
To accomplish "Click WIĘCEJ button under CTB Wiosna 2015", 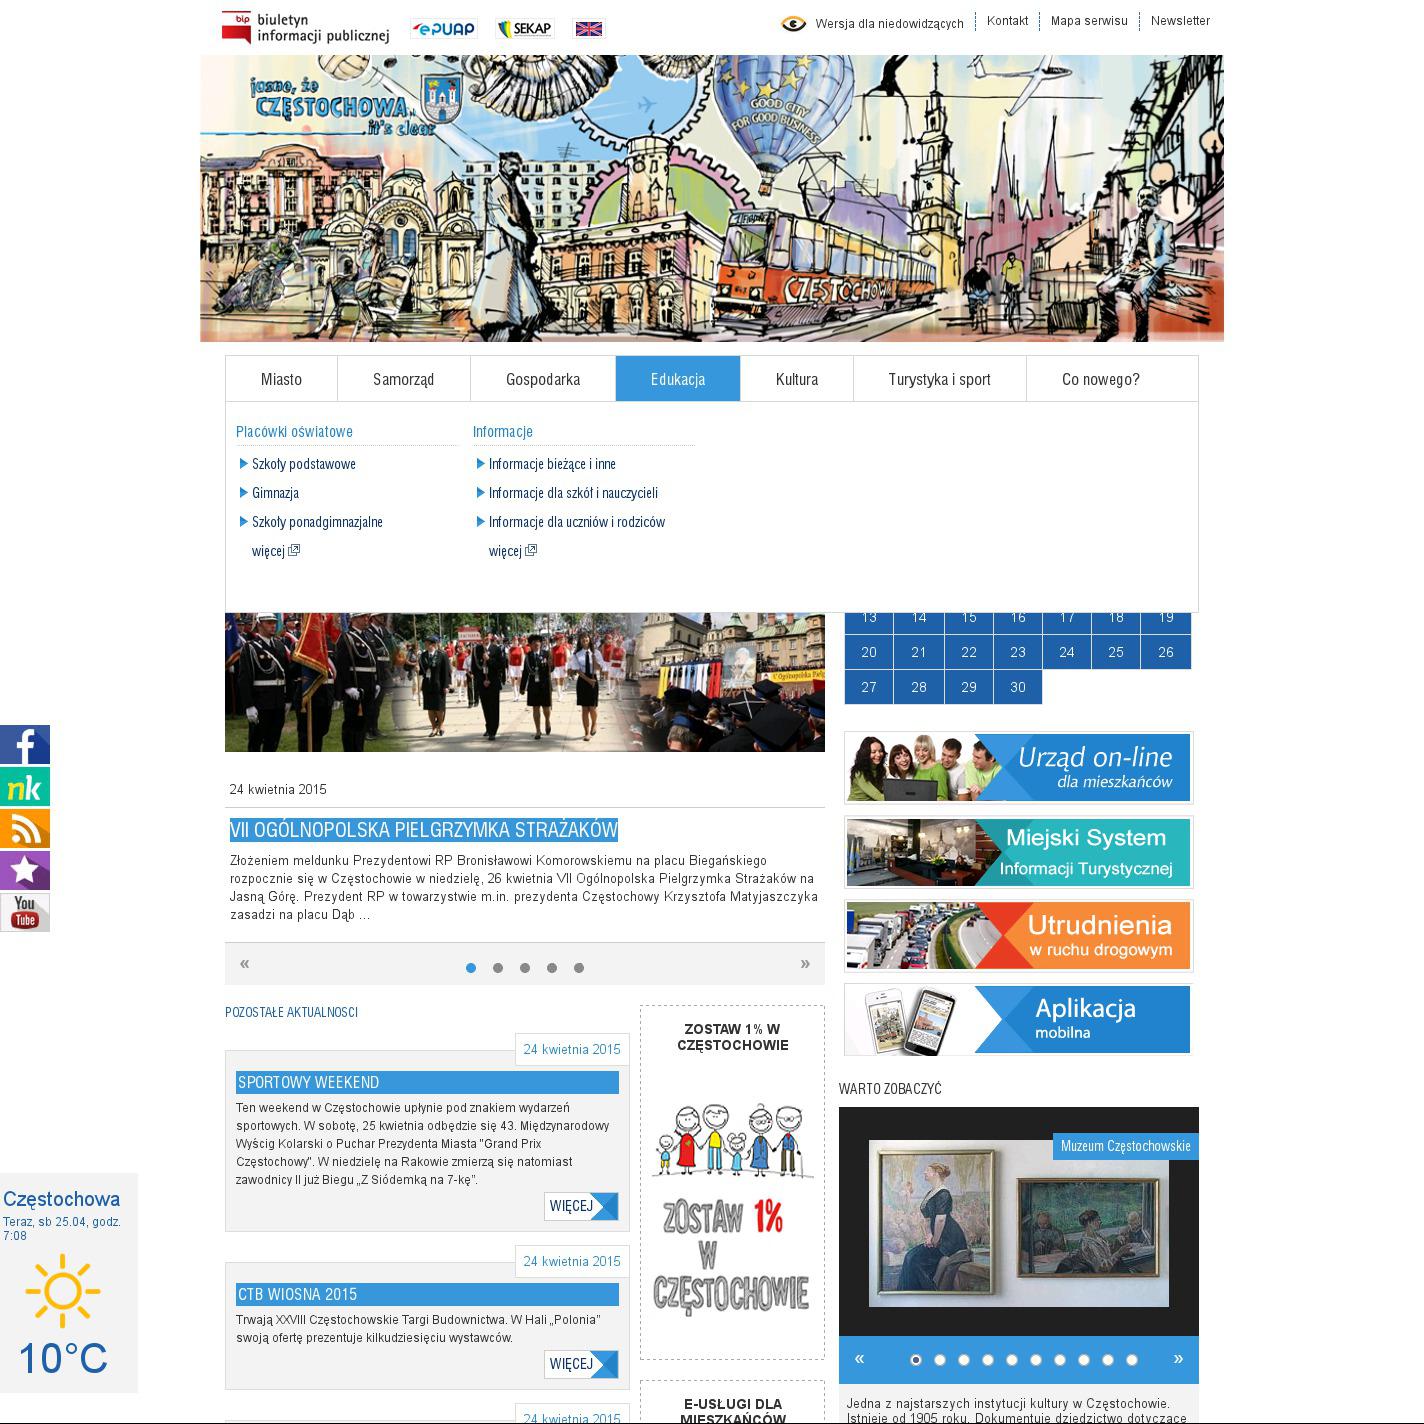I will point(581,1364).
